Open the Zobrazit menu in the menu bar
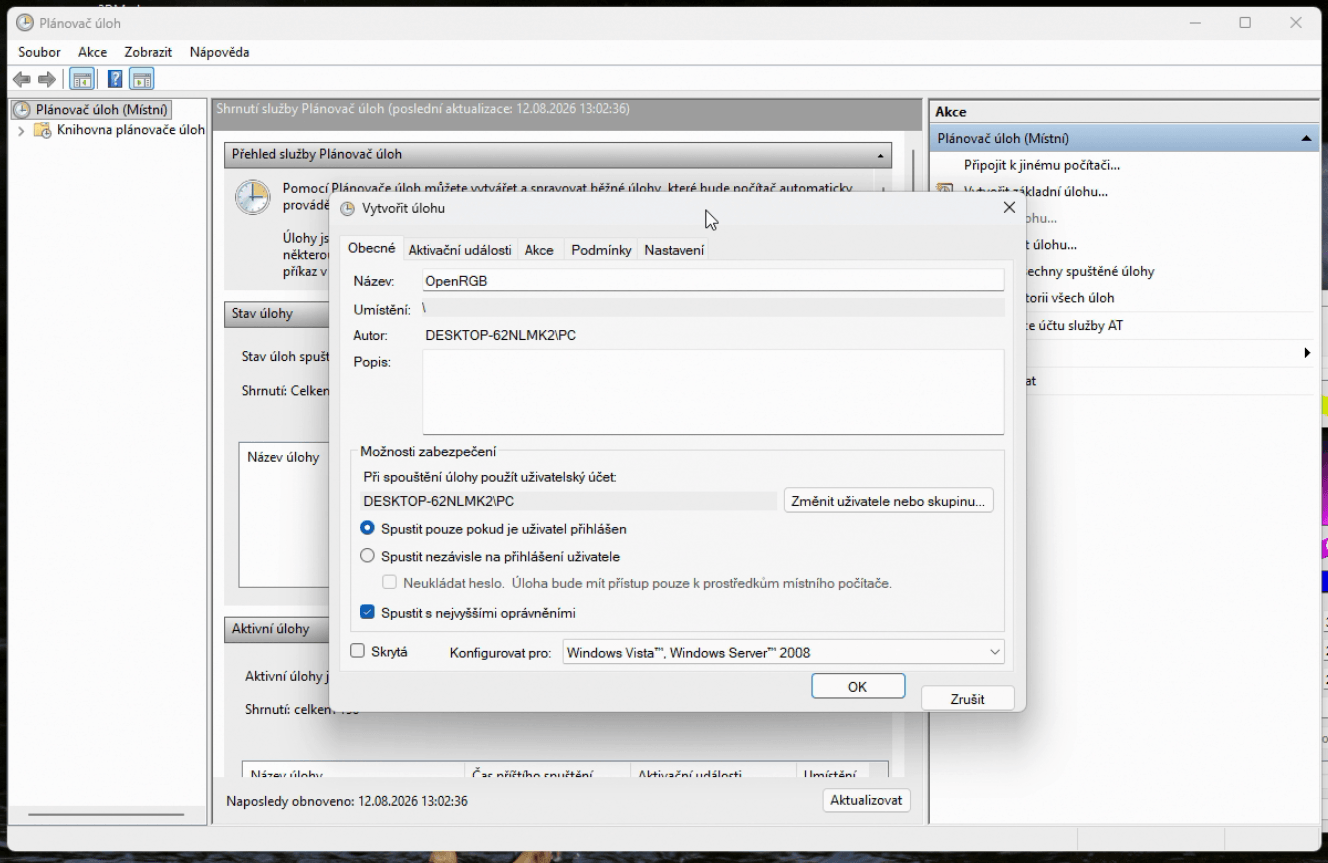 [x=148, y=52]
